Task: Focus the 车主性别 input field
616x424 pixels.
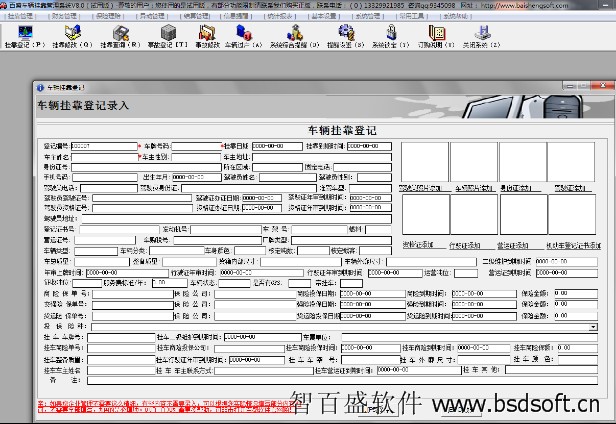Action: coord(196,157)
